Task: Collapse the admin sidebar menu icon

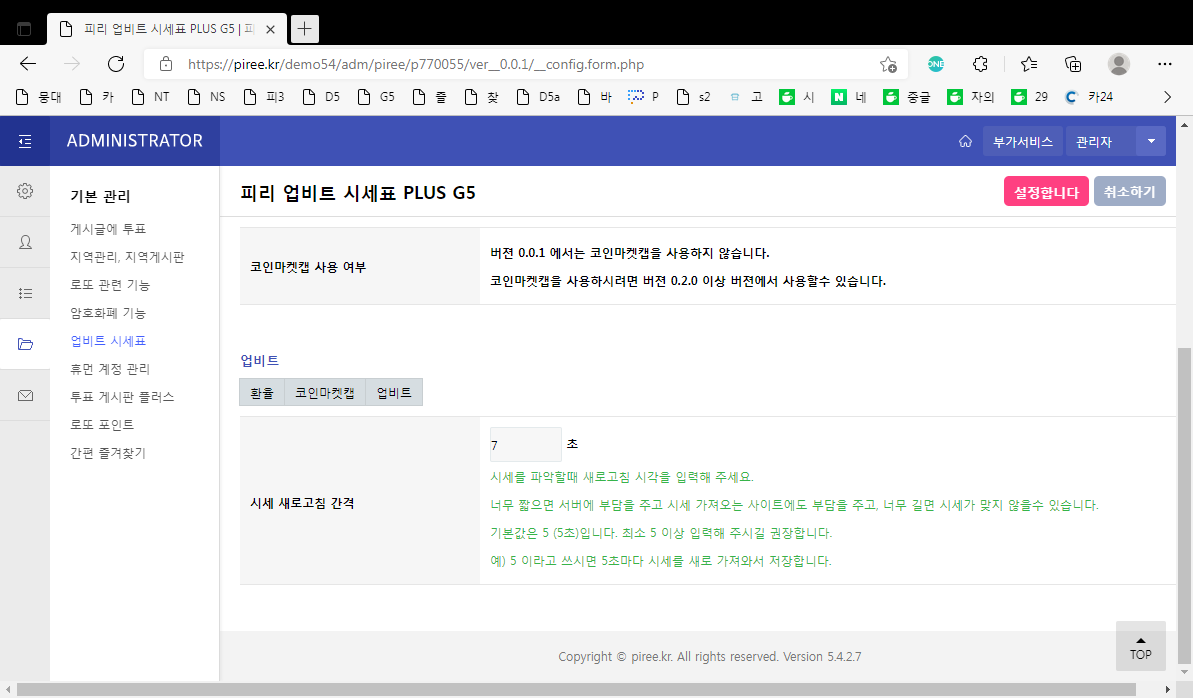Action: pyautogui.click(x=25, y=141)
